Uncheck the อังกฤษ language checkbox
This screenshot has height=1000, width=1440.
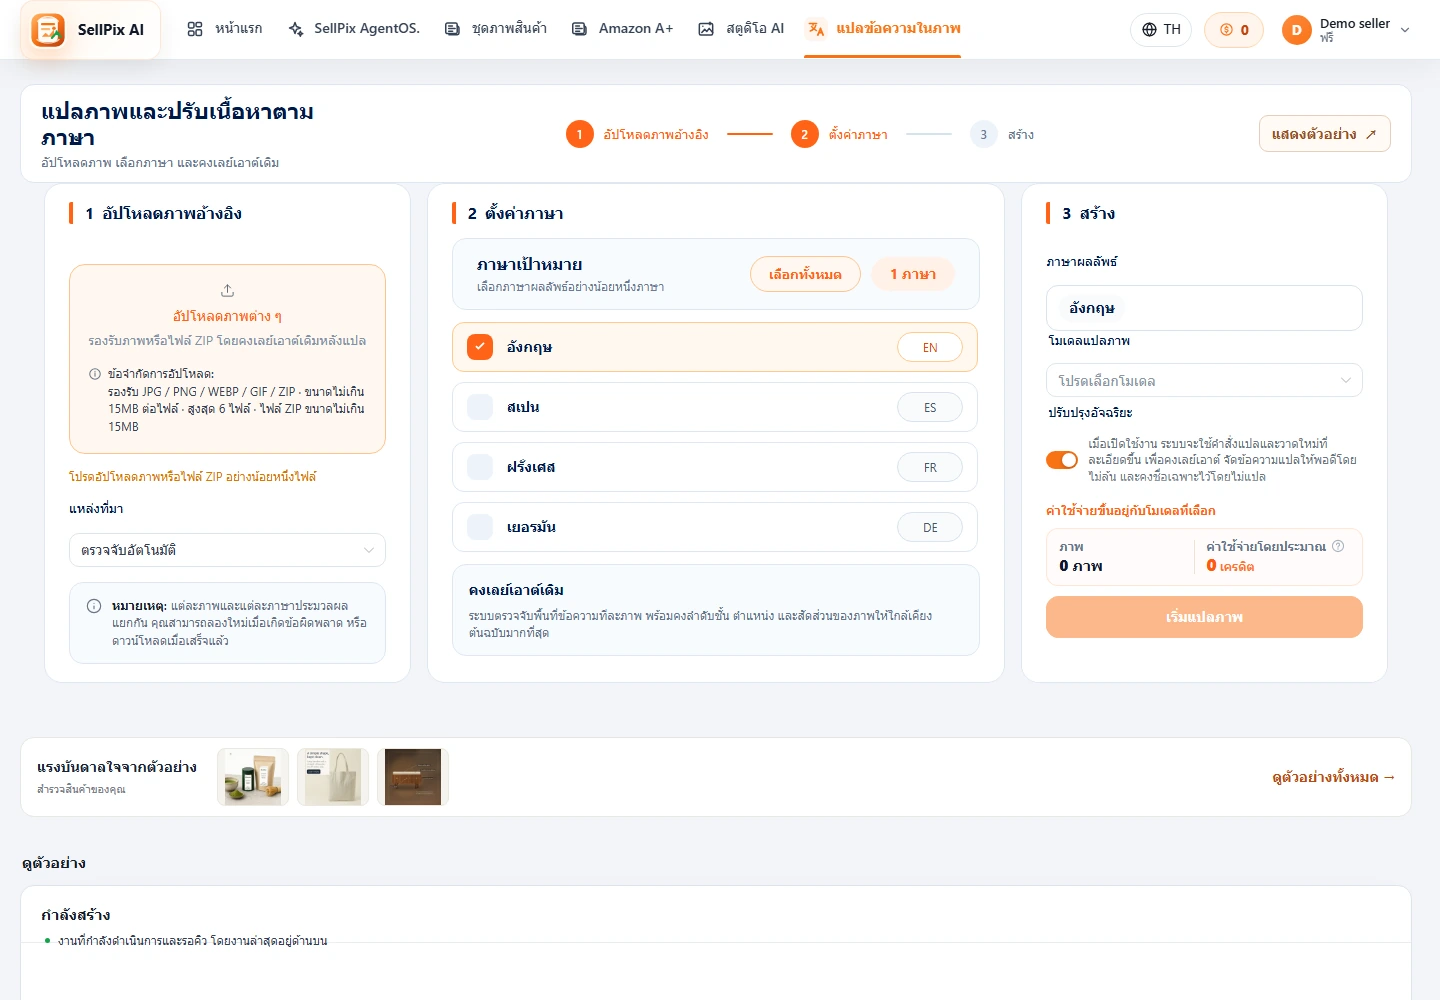click(480, 347)
